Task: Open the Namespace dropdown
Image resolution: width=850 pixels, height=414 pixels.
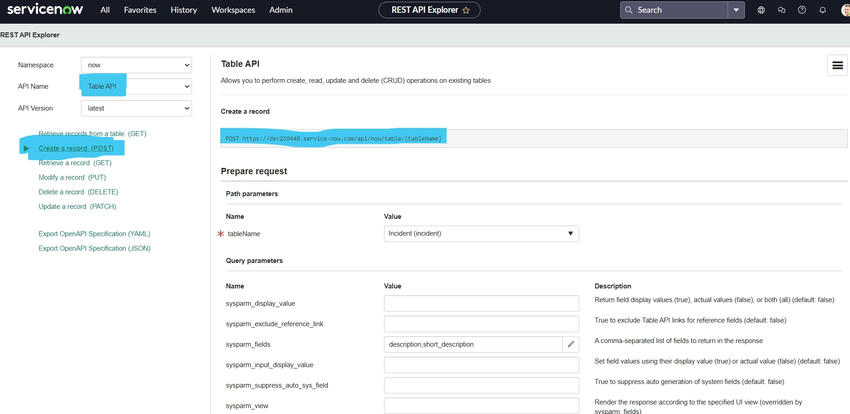Action: [x=136, y=65]
